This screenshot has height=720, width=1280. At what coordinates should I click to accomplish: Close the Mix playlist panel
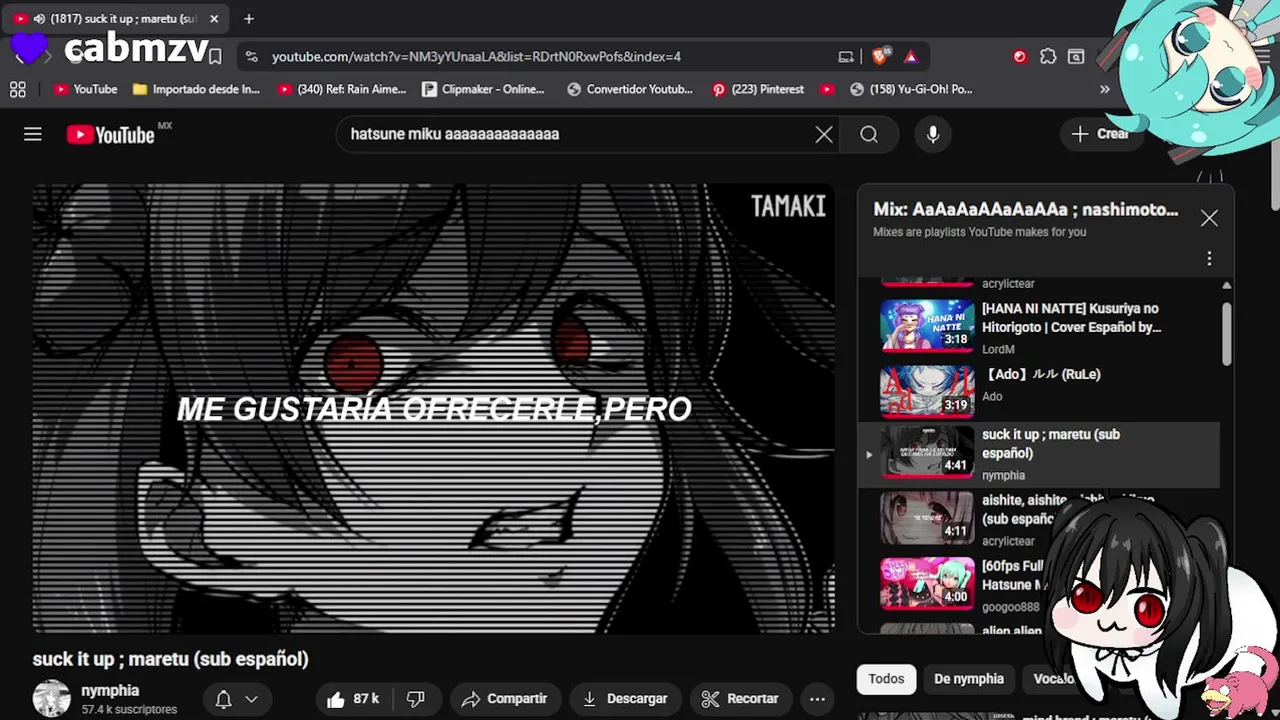pos(1209,218)
